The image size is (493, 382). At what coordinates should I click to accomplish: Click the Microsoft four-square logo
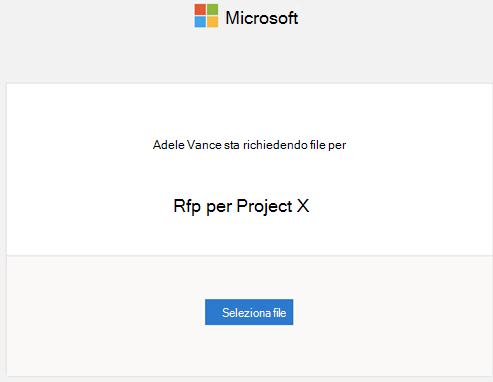(206, 16)
